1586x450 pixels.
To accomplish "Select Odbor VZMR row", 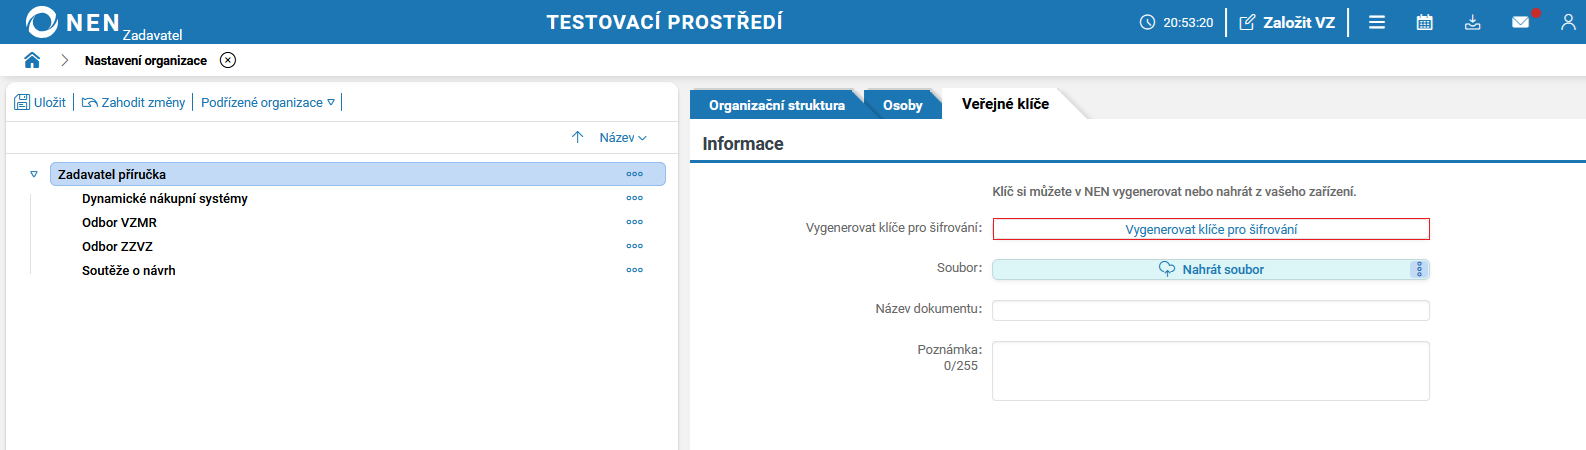I will [119, 222].
